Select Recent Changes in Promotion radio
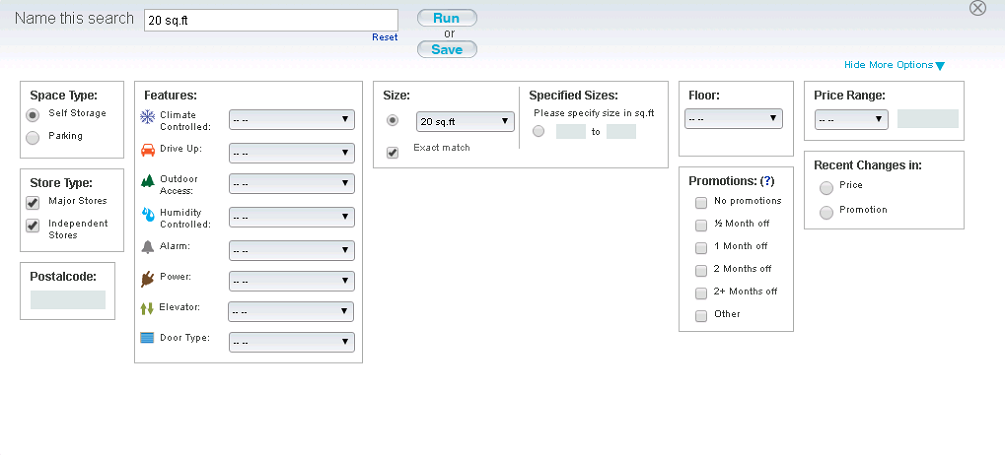Screen dimensions: 1005x455 pyautogui.click(x=827, y=213)
